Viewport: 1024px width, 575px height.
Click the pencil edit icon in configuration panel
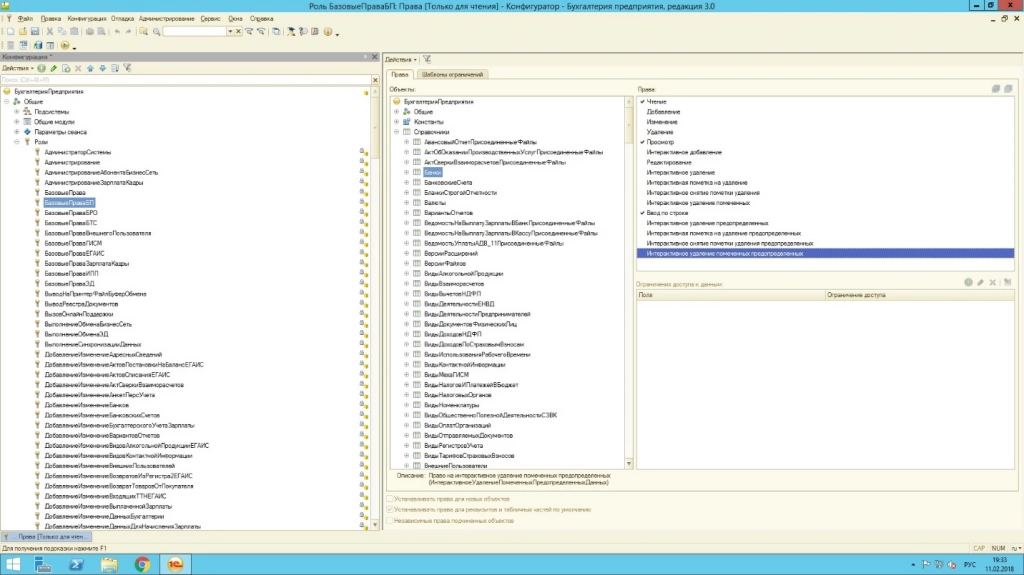coord(53,68)
